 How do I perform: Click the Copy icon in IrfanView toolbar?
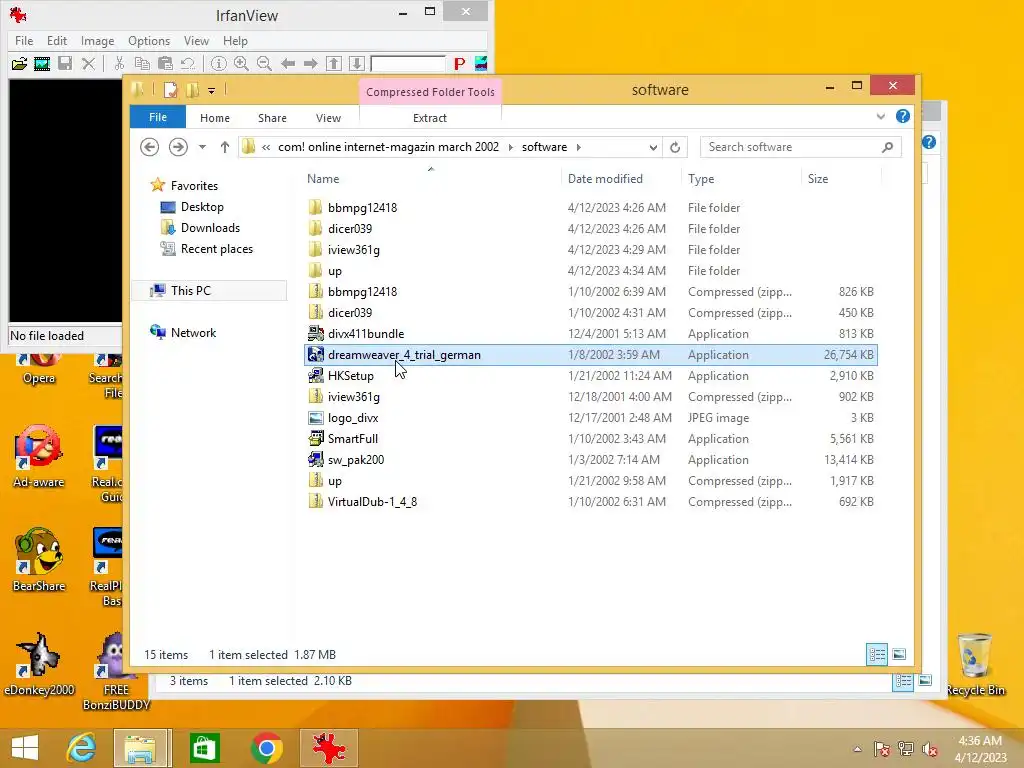tap(142, 63)
